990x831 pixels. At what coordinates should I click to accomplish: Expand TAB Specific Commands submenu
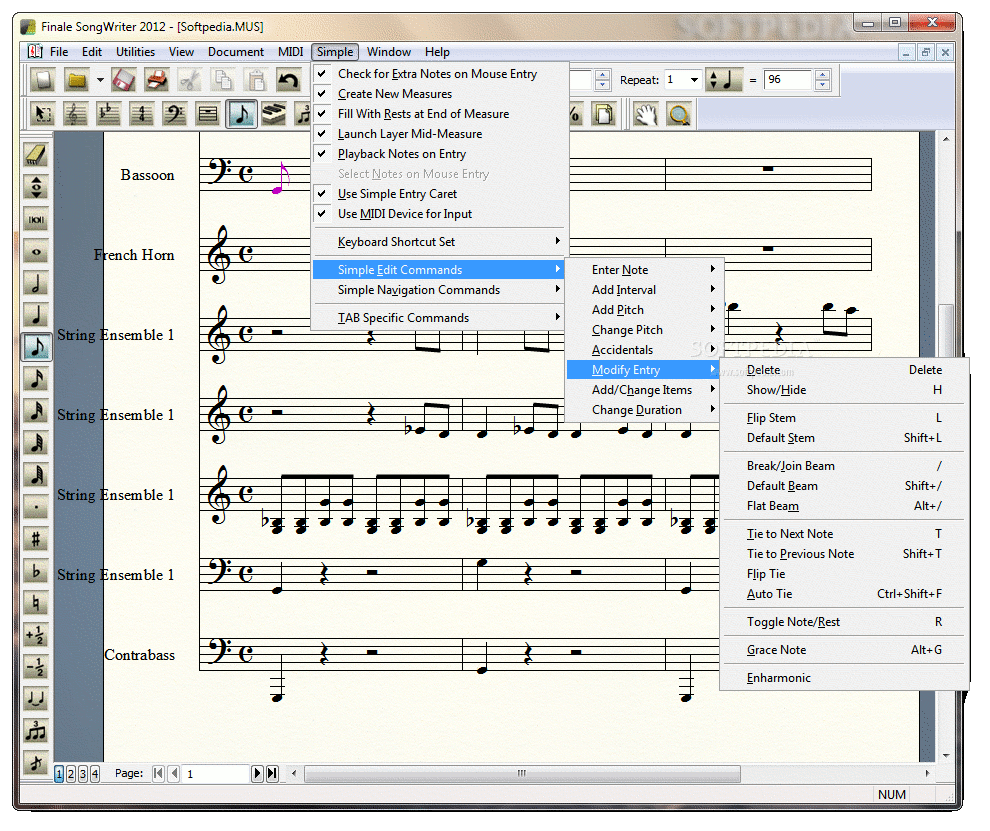pos(441,318)
